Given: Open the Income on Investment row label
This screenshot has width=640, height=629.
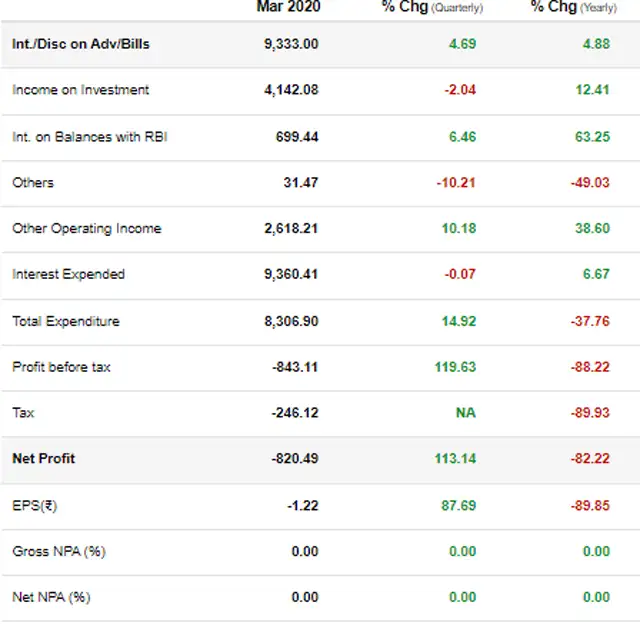Looking at the screenshot, I should tap(80, 90).
